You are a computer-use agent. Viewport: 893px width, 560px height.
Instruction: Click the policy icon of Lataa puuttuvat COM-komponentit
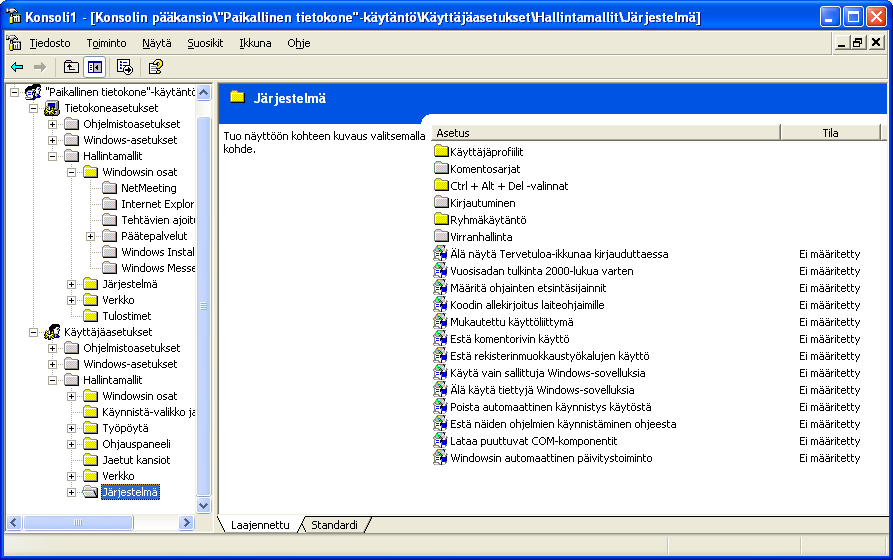click(440, 441)
